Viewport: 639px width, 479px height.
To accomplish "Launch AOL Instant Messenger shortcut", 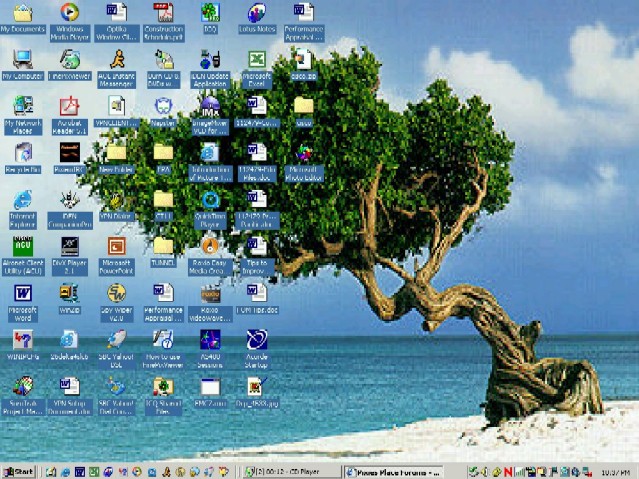I will (116, 60).
